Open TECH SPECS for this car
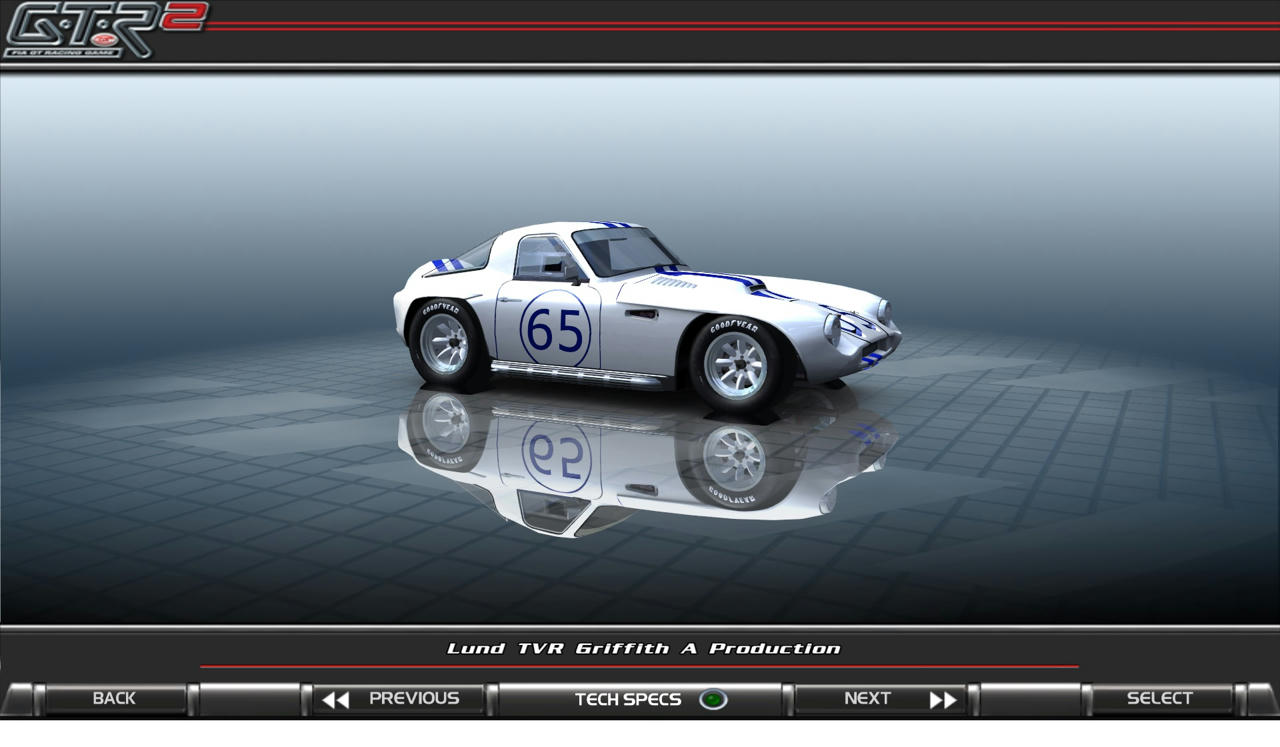 [x=641, y=699]
